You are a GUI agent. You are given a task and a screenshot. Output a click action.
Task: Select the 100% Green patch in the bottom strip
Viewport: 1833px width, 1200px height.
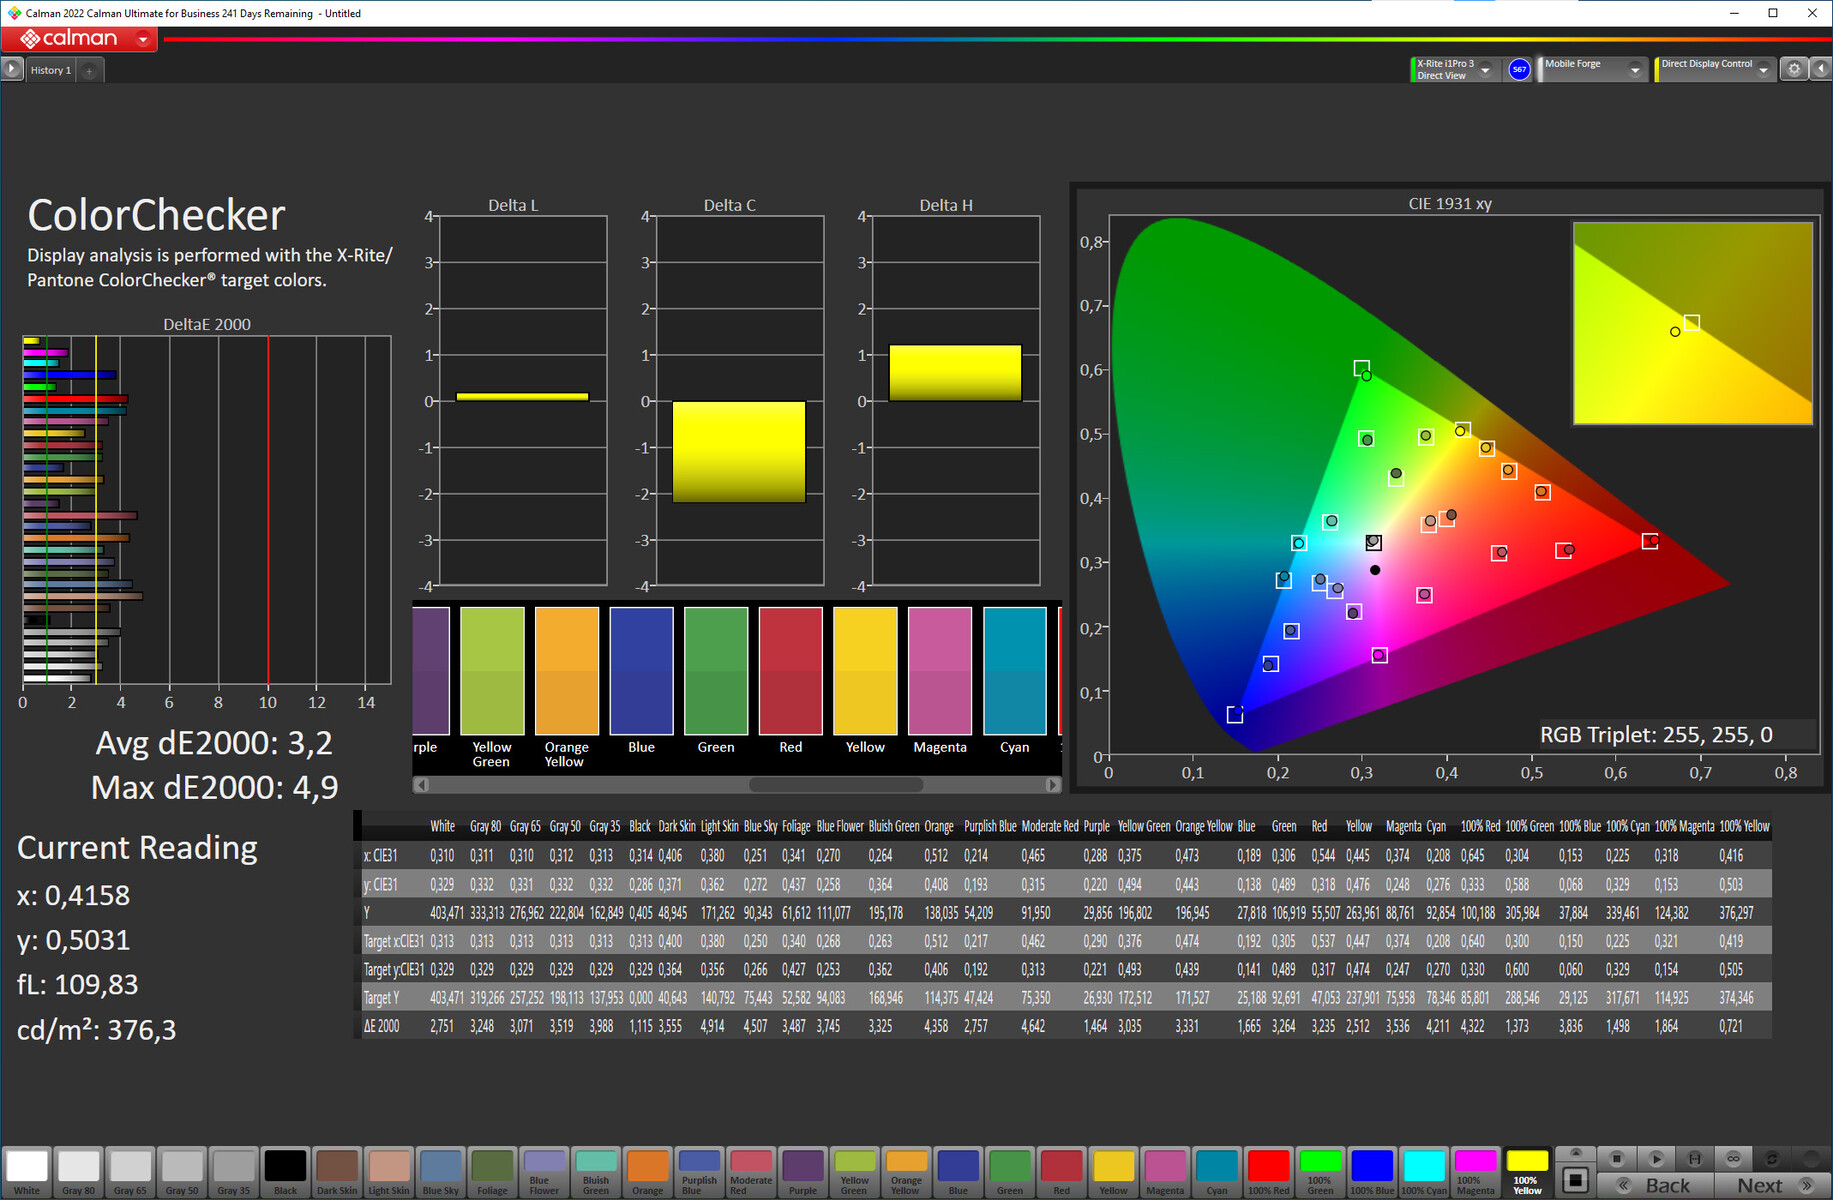(1320, 1171)
